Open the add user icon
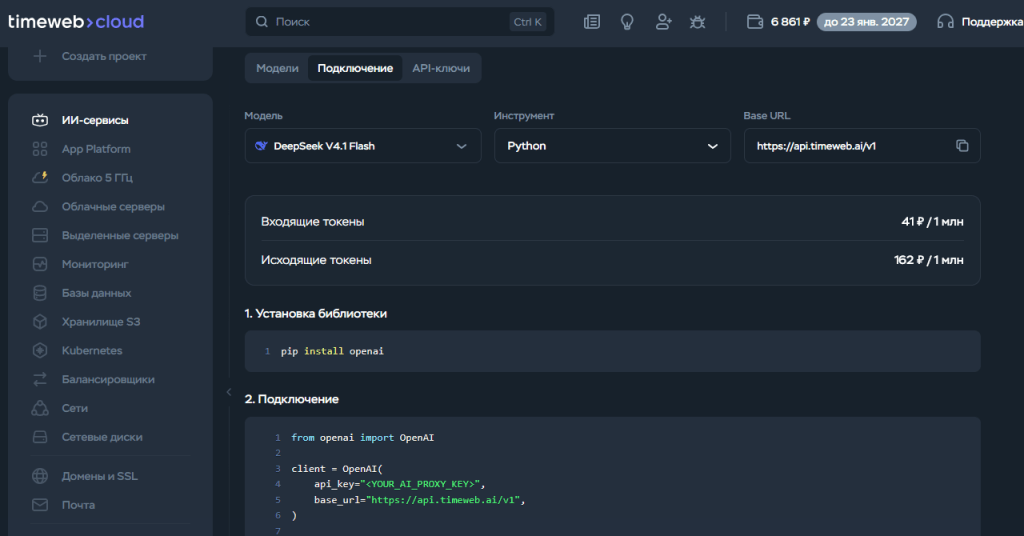Screen dimensions: 1024x536 [663, 22]
